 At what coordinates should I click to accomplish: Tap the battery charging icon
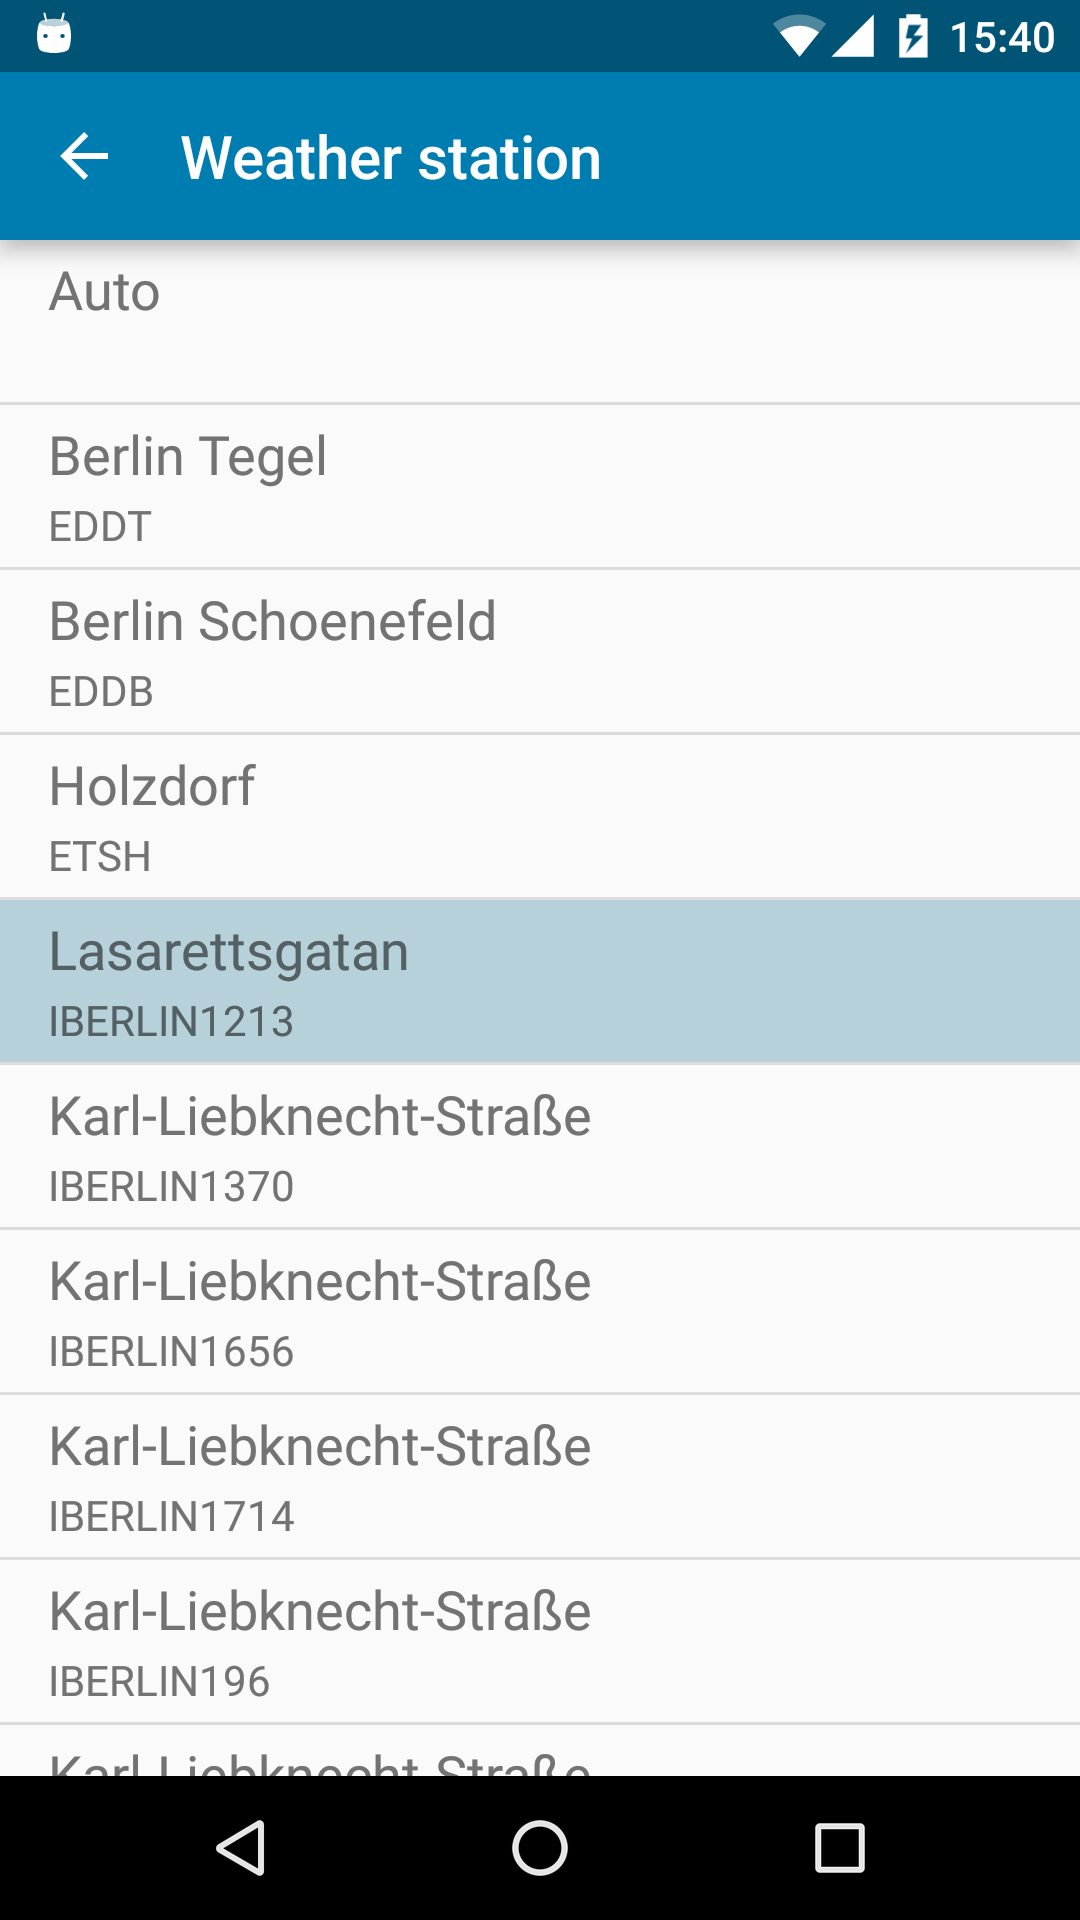(x=913, y=37)
